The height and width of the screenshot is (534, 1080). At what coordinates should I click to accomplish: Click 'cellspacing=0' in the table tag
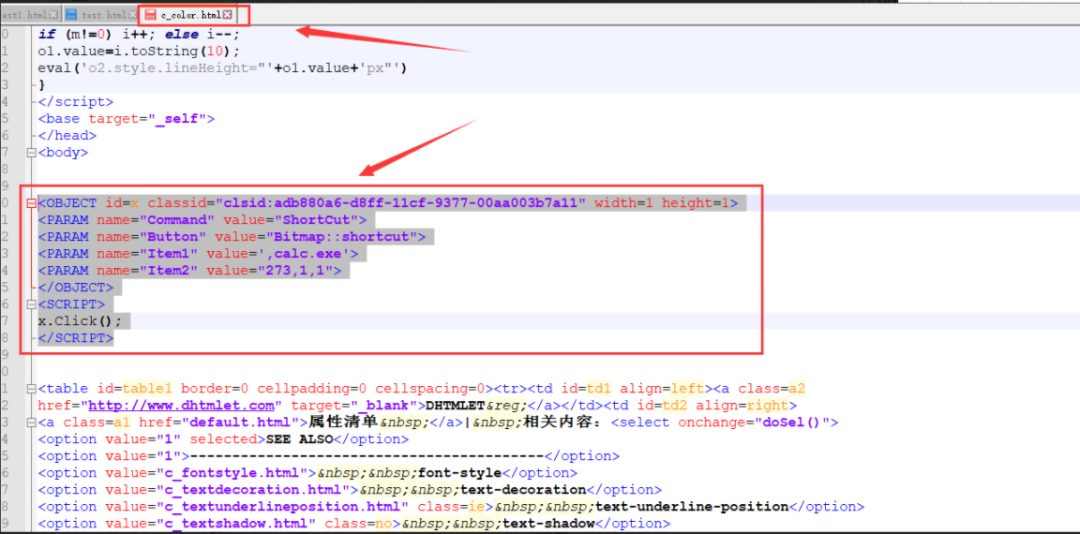[x=430, y=389]
